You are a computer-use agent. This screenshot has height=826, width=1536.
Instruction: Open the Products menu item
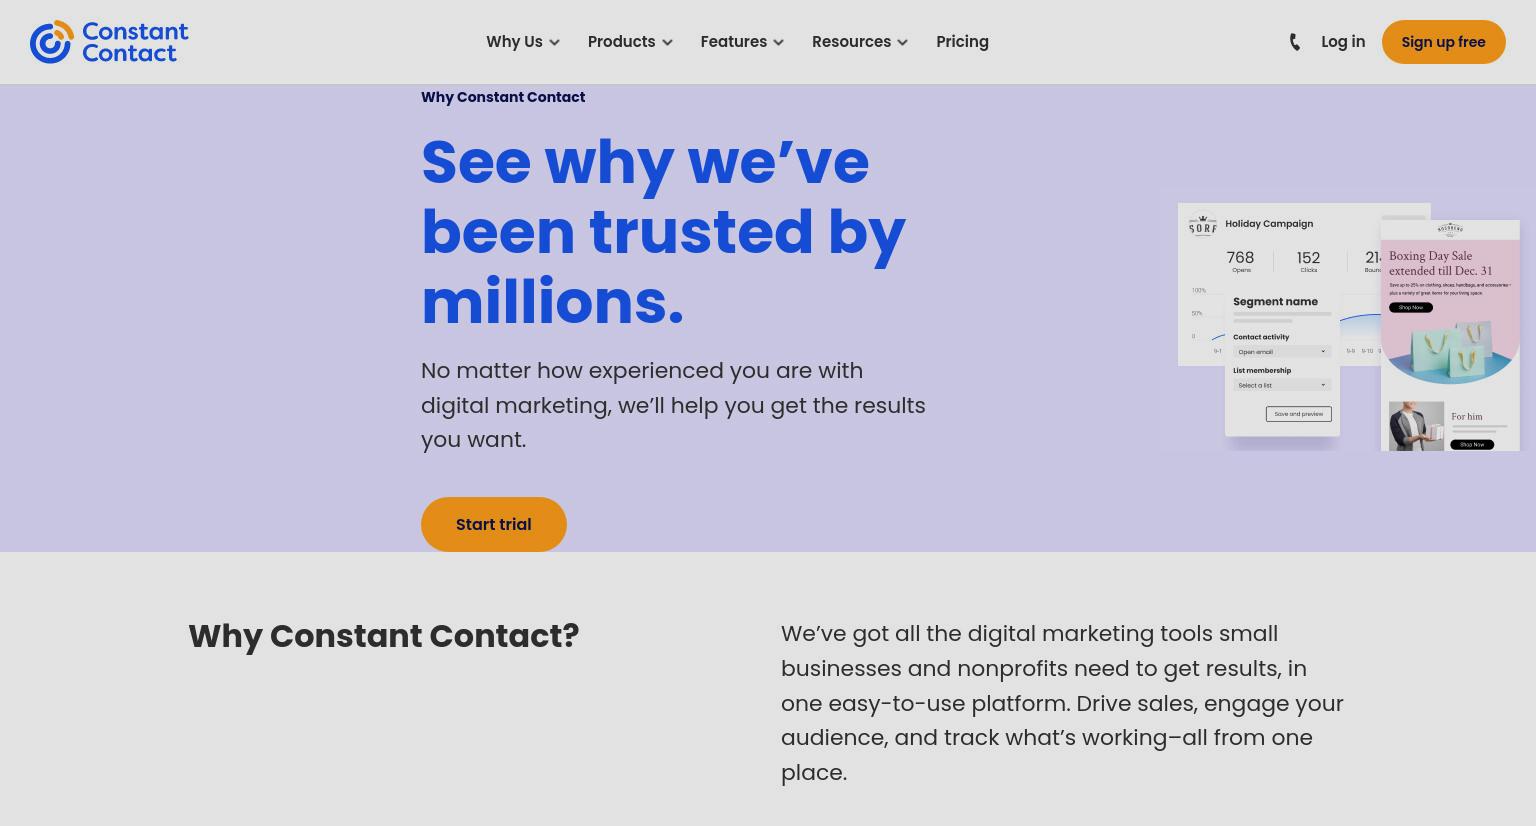point(621,42)
